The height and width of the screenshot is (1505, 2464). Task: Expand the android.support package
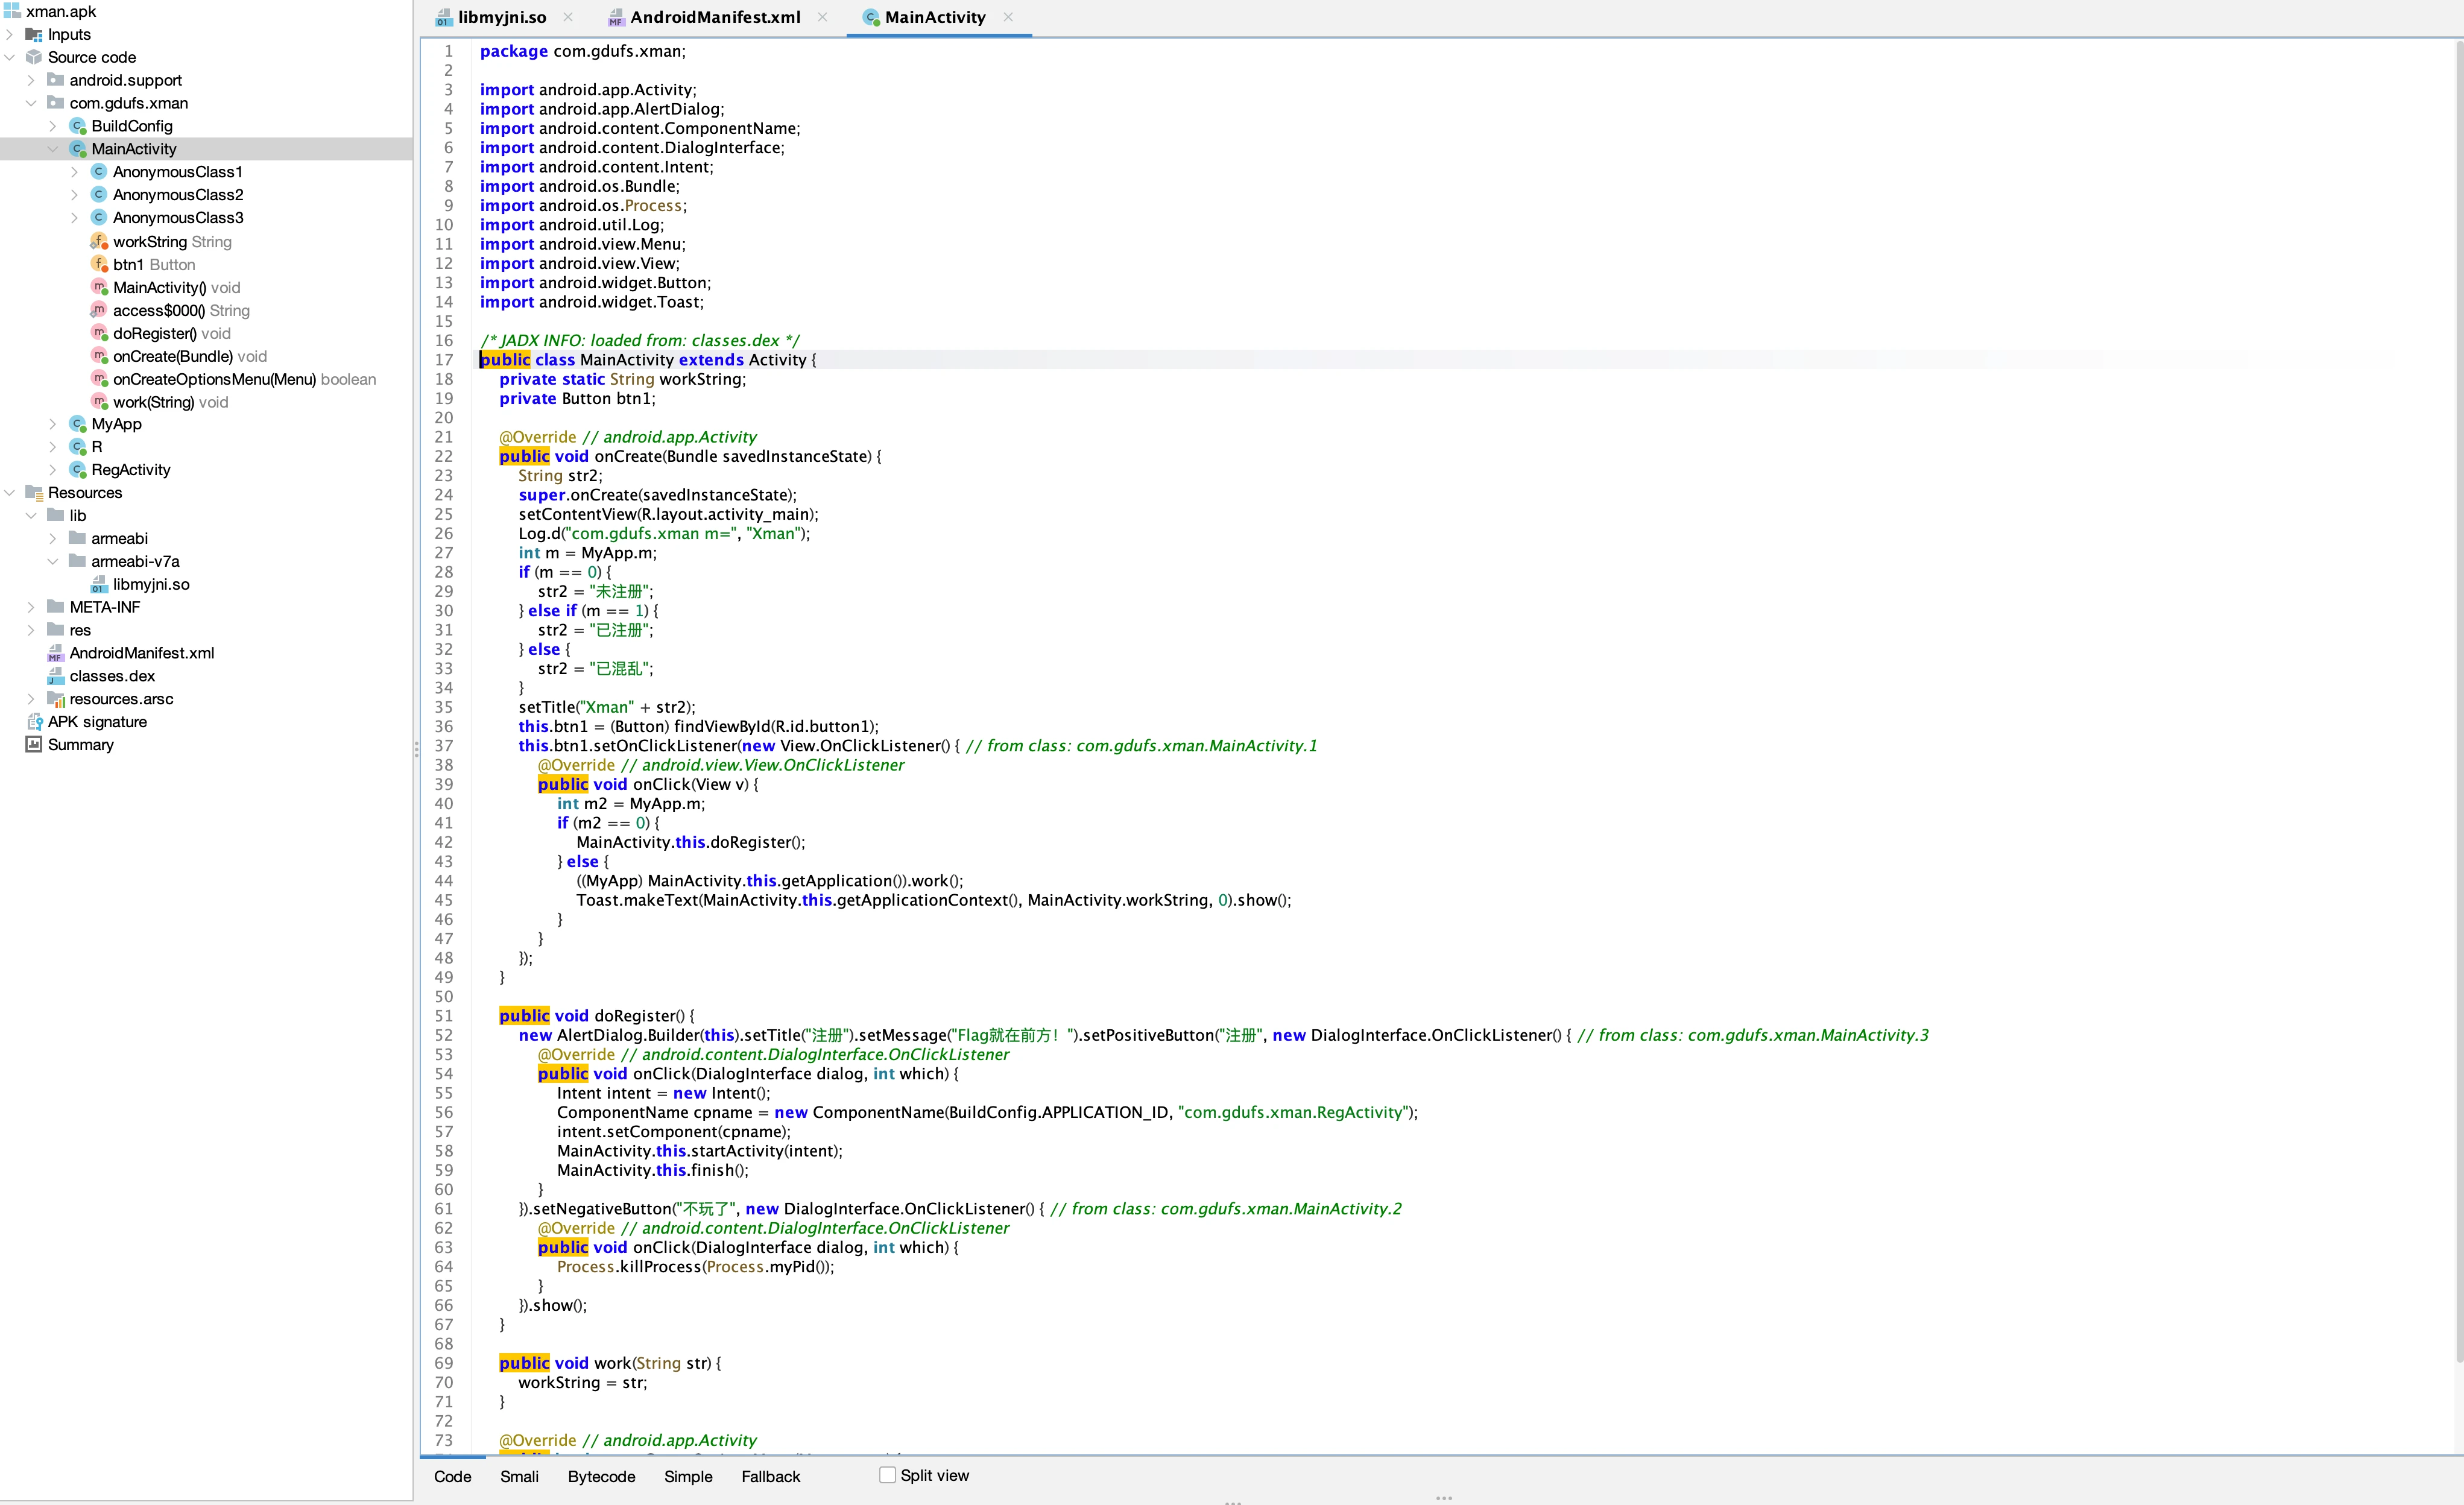coord(31,80)
